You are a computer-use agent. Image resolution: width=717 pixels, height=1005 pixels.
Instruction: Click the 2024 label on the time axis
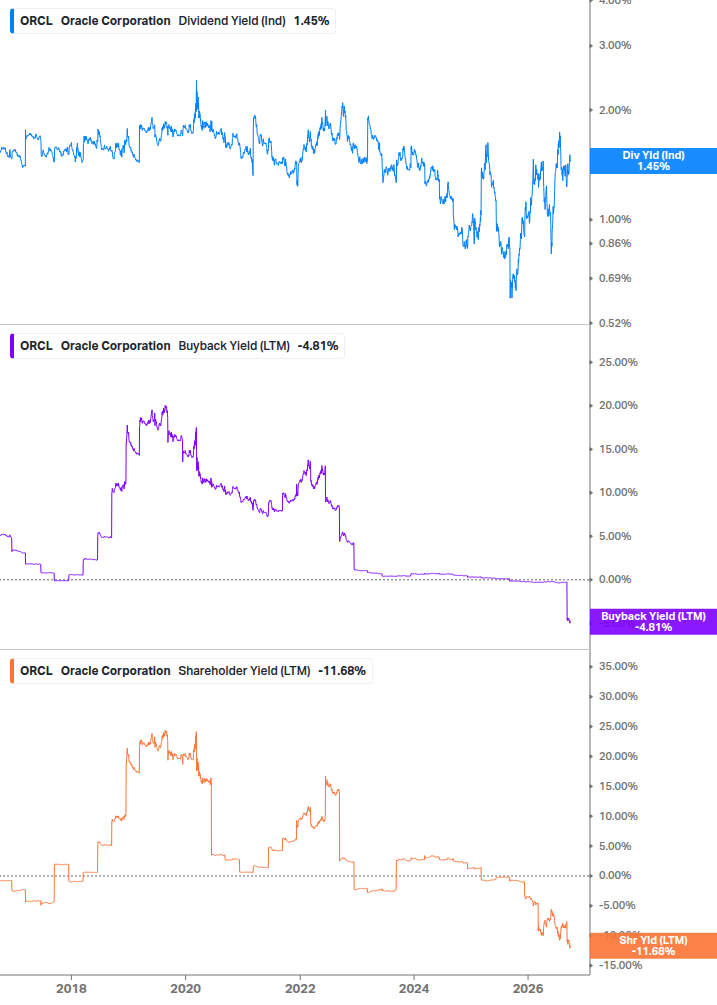click(414, 988)
